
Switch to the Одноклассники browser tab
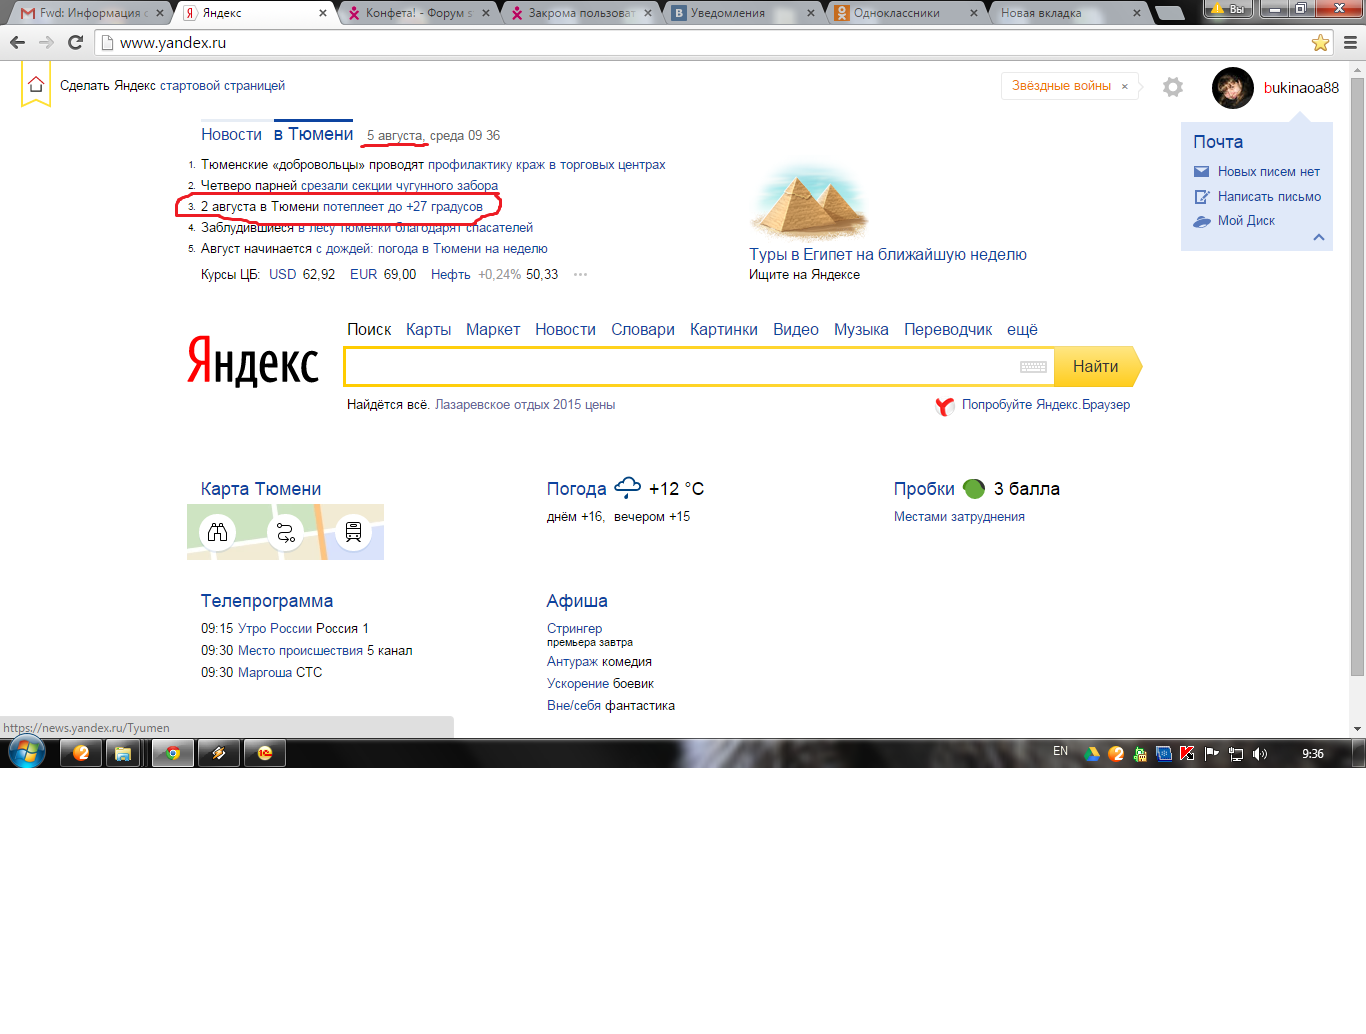(x=896, y=13)
